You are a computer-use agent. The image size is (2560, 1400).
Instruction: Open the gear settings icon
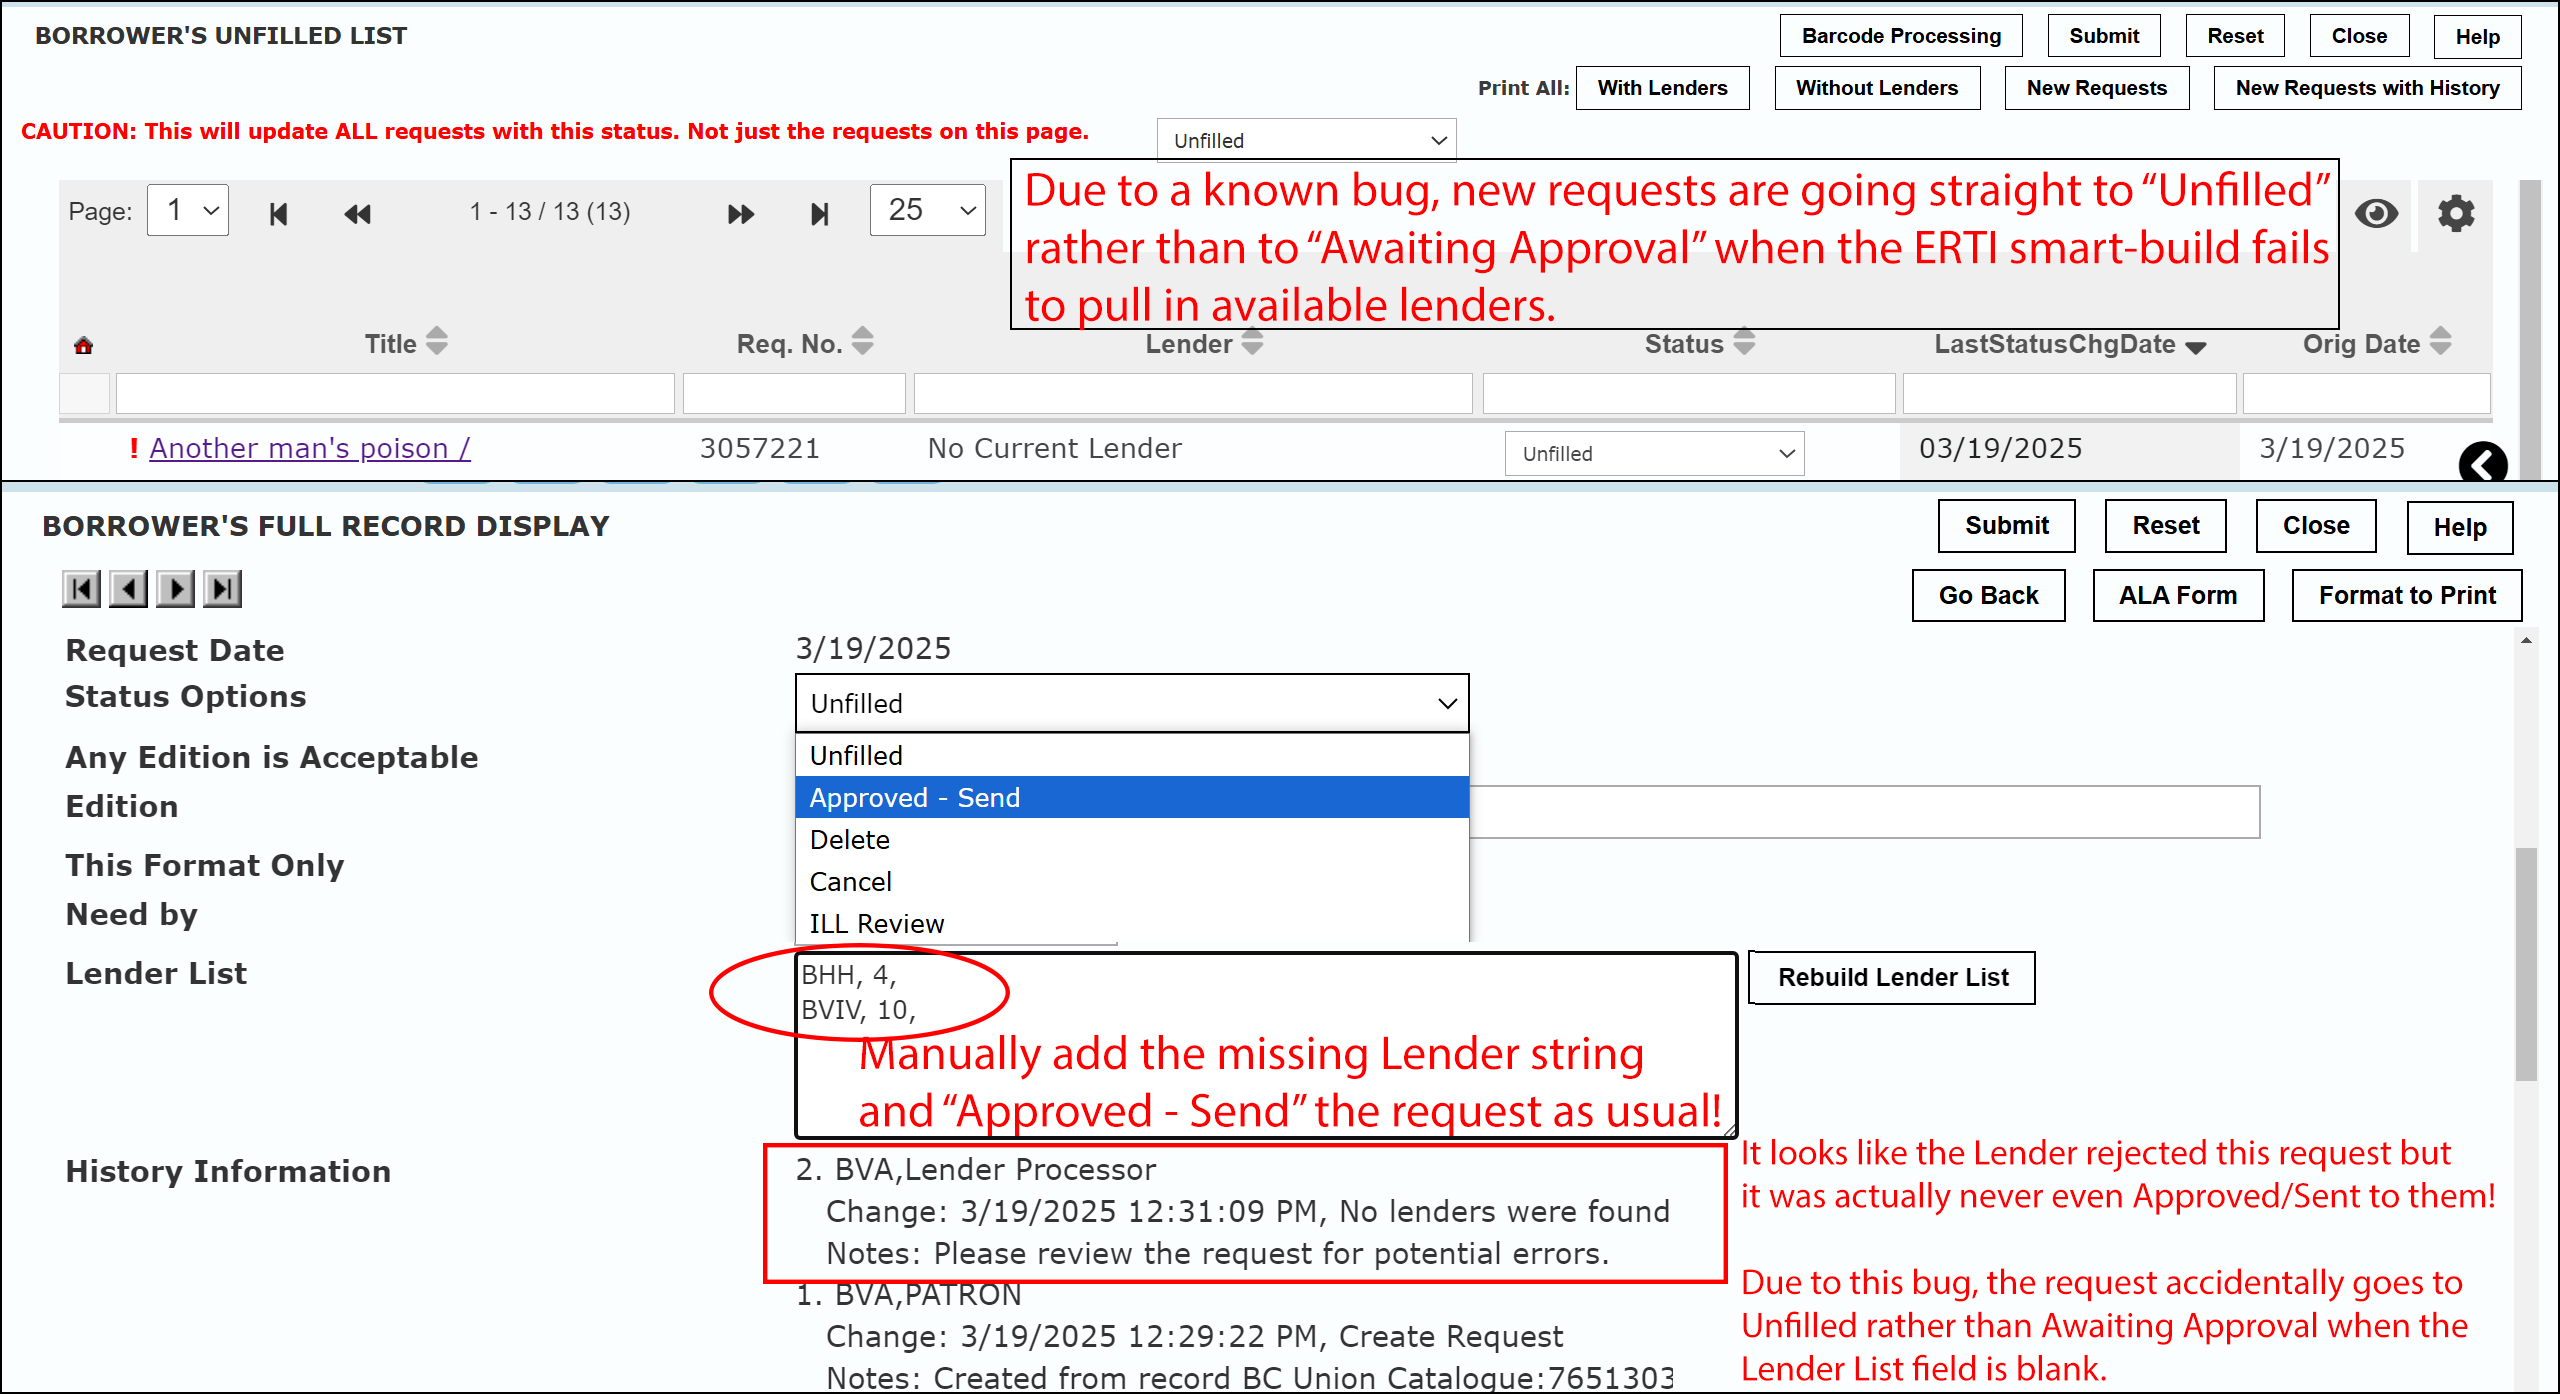[x=2455, y=213]
